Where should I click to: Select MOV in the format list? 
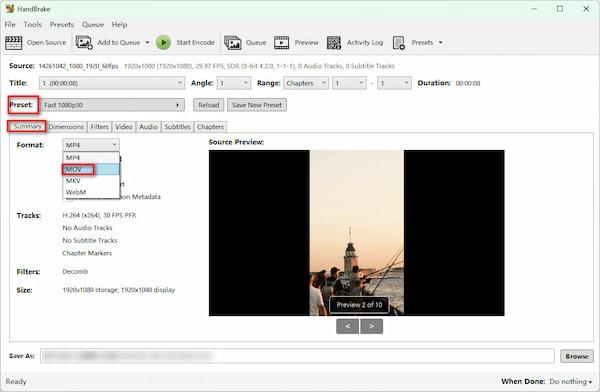pos(91,169)
